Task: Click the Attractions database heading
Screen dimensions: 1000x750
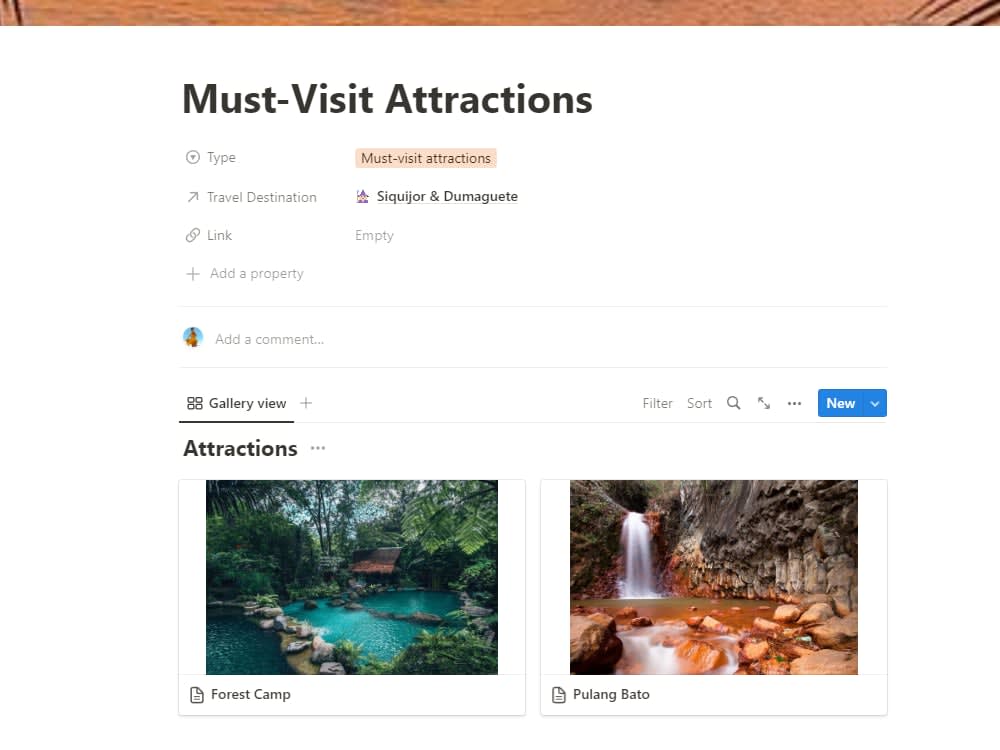Action: (240, 448)
